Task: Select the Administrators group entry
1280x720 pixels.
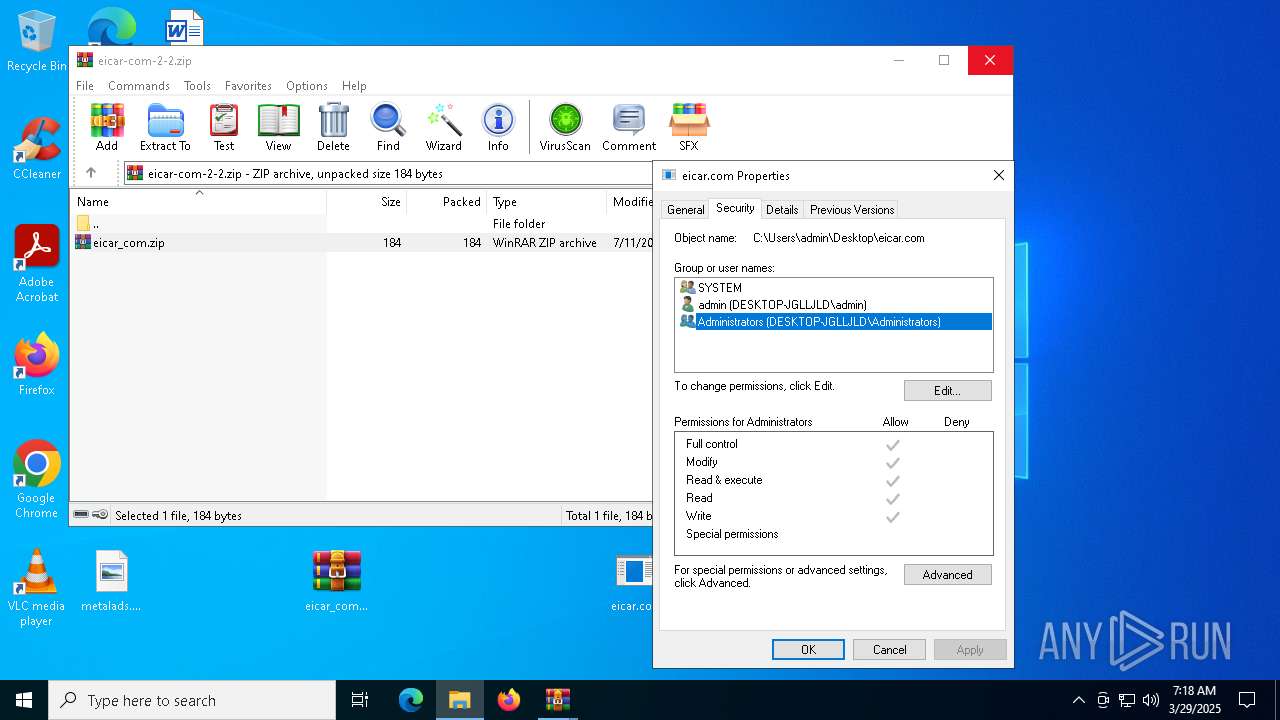Action: tap(833, 321)
